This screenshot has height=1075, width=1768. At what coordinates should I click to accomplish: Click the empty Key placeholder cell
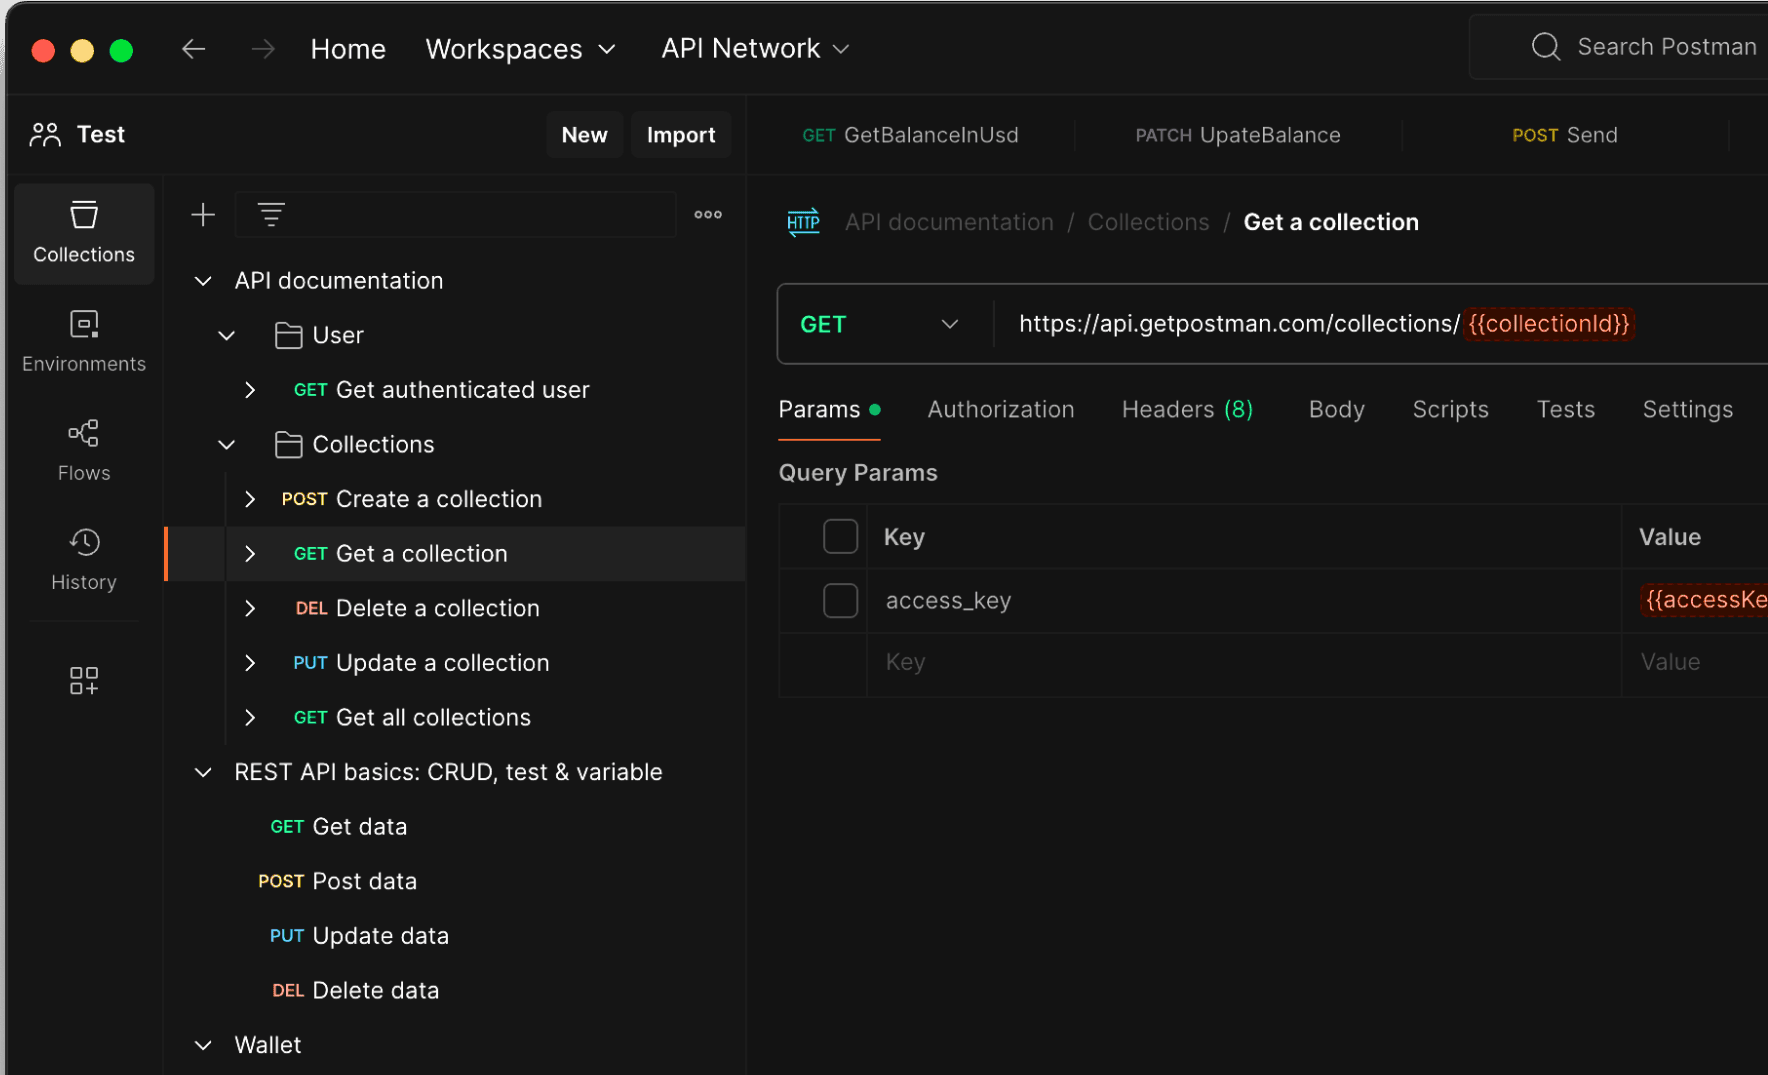point(1244,662)
